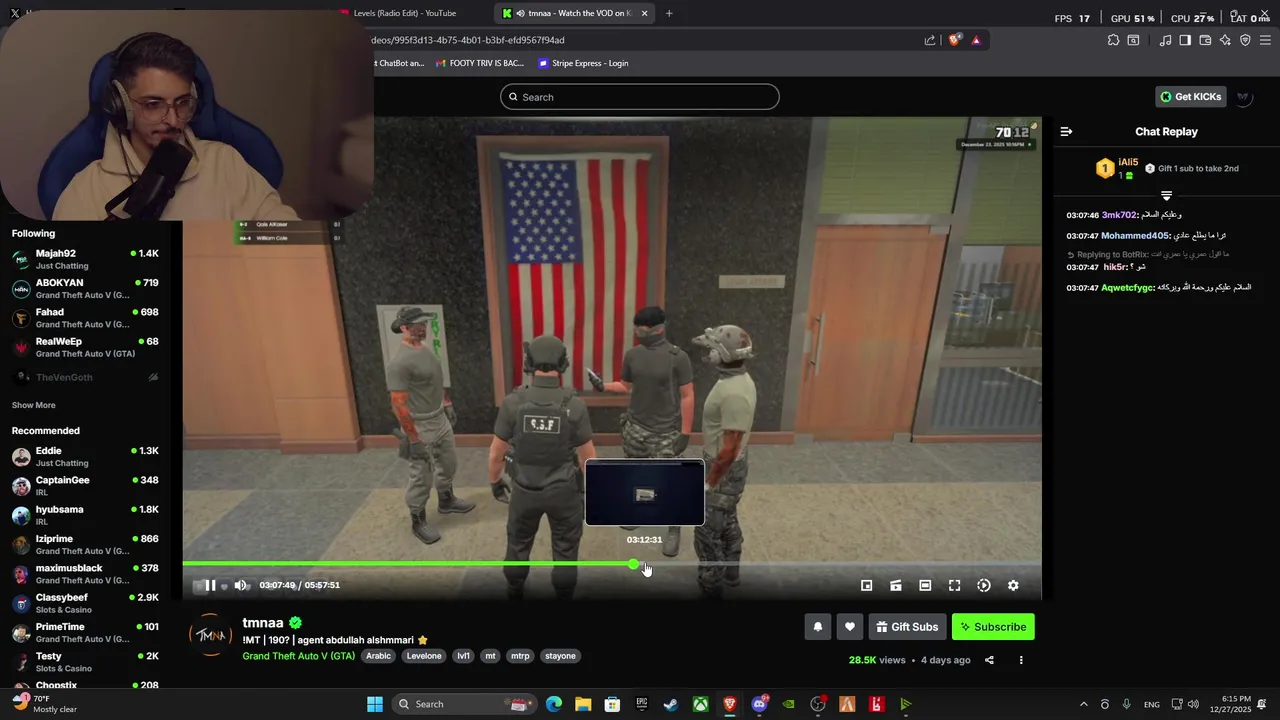
Task: Open the media playlist music-note icon
Action: [1165, 40]
